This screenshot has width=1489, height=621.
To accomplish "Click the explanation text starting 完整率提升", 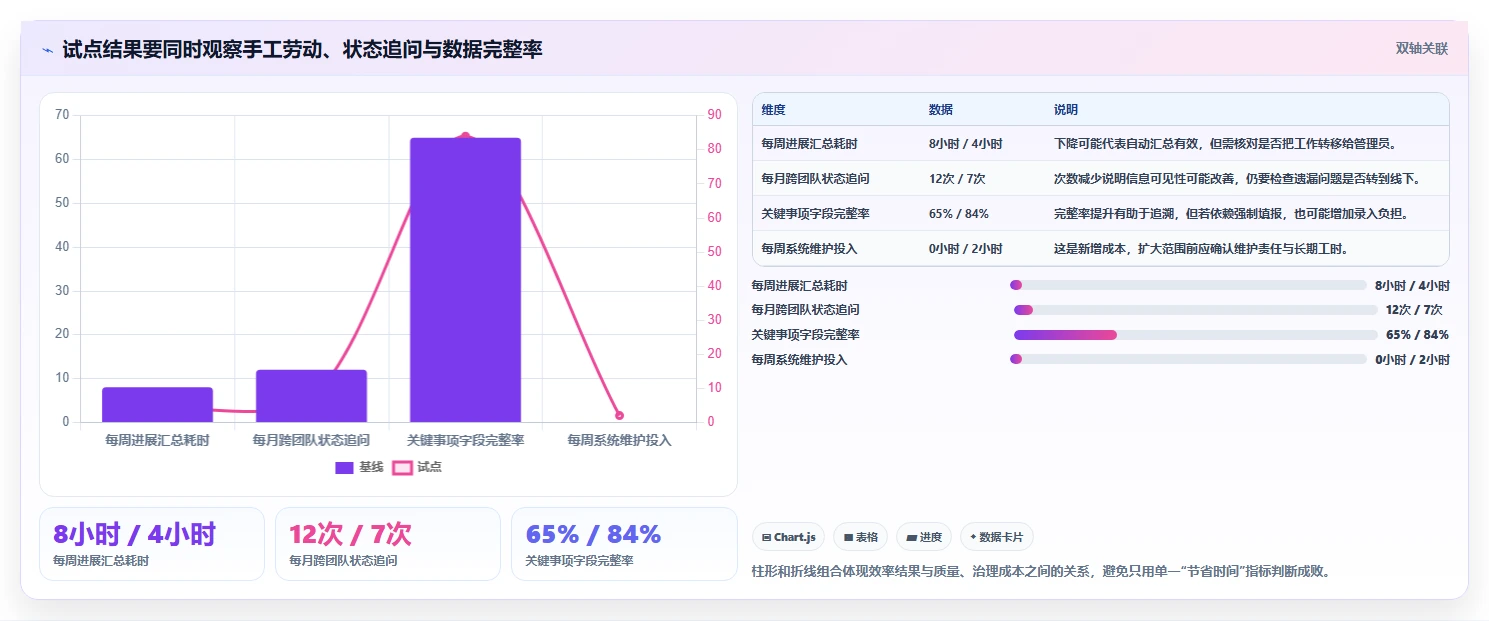I will 1231,214.
